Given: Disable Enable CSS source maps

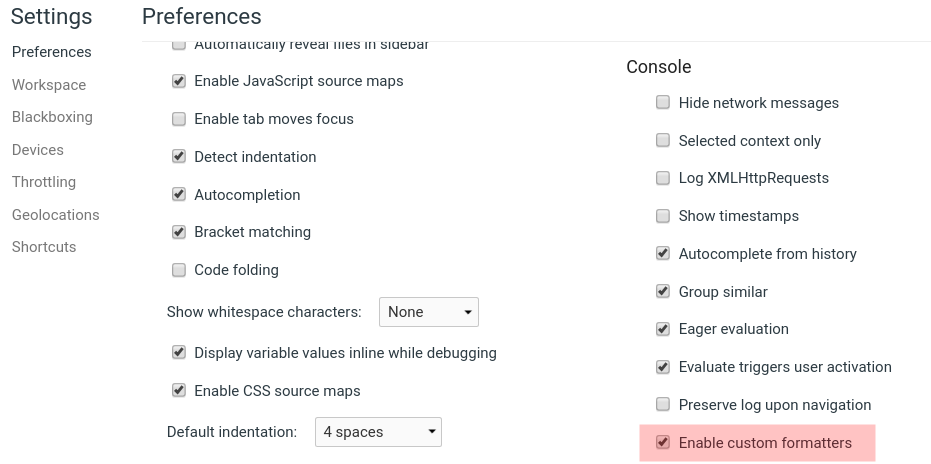Looking at the screenshot, I should tap(179, 391).
